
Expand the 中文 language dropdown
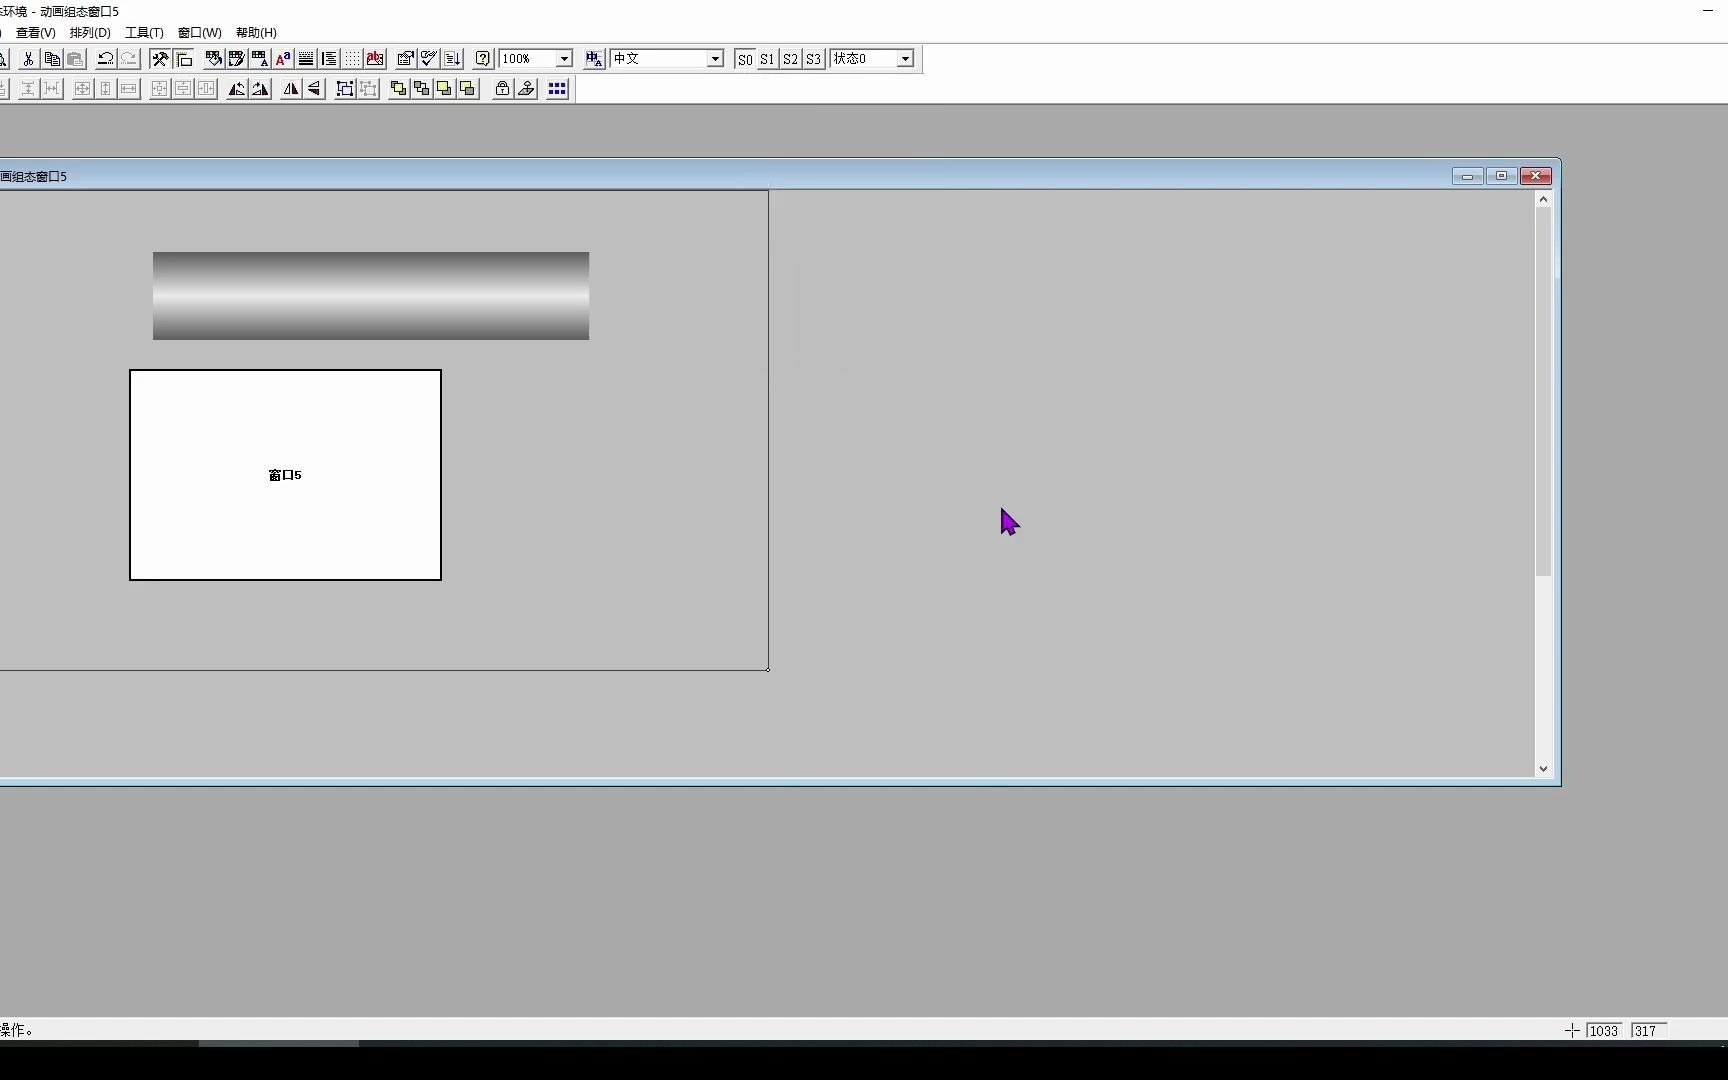coord(715,59)
